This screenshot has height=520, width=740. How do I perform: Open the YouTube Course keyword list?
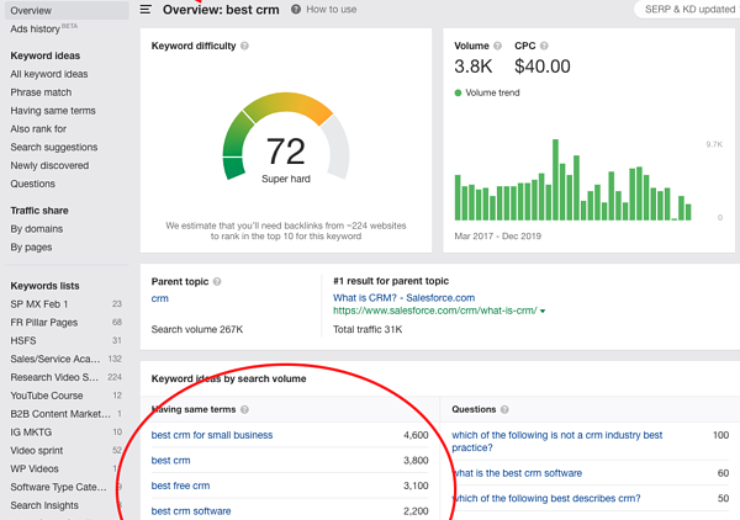(x=47, y=395)
